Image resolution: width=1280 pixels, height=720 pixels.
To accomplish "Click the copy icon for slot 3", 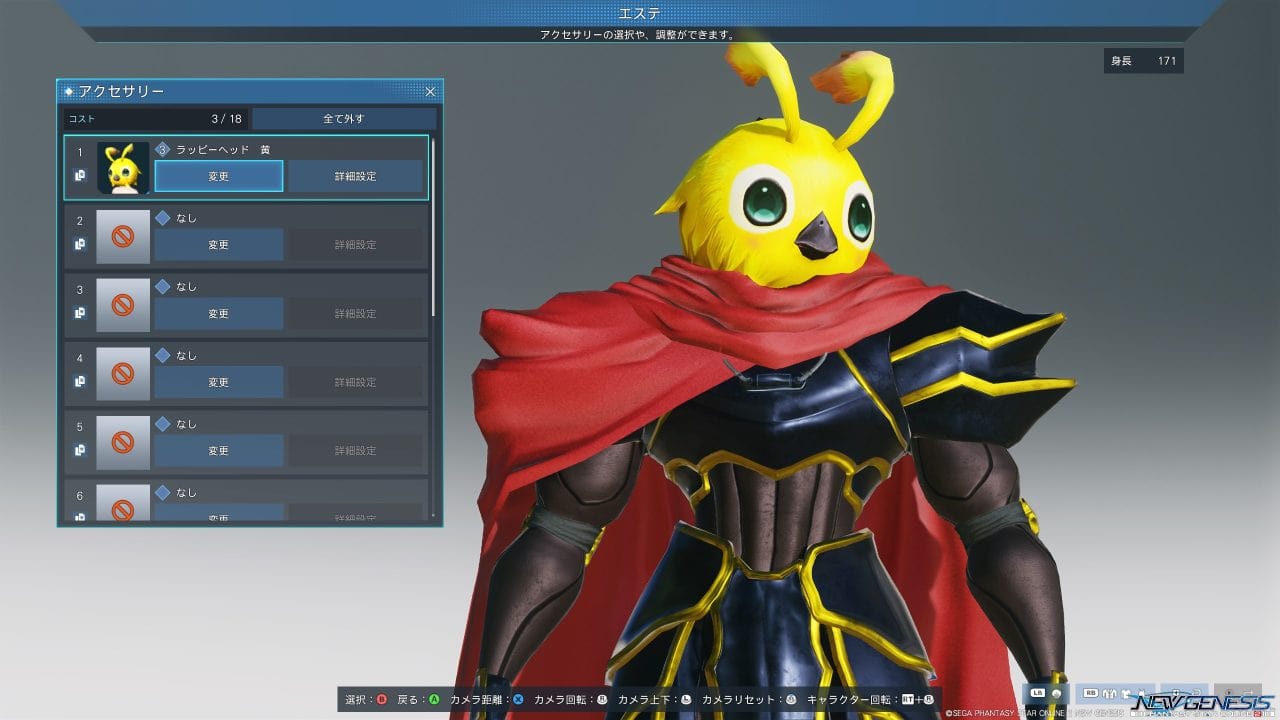I will [80, 313].
